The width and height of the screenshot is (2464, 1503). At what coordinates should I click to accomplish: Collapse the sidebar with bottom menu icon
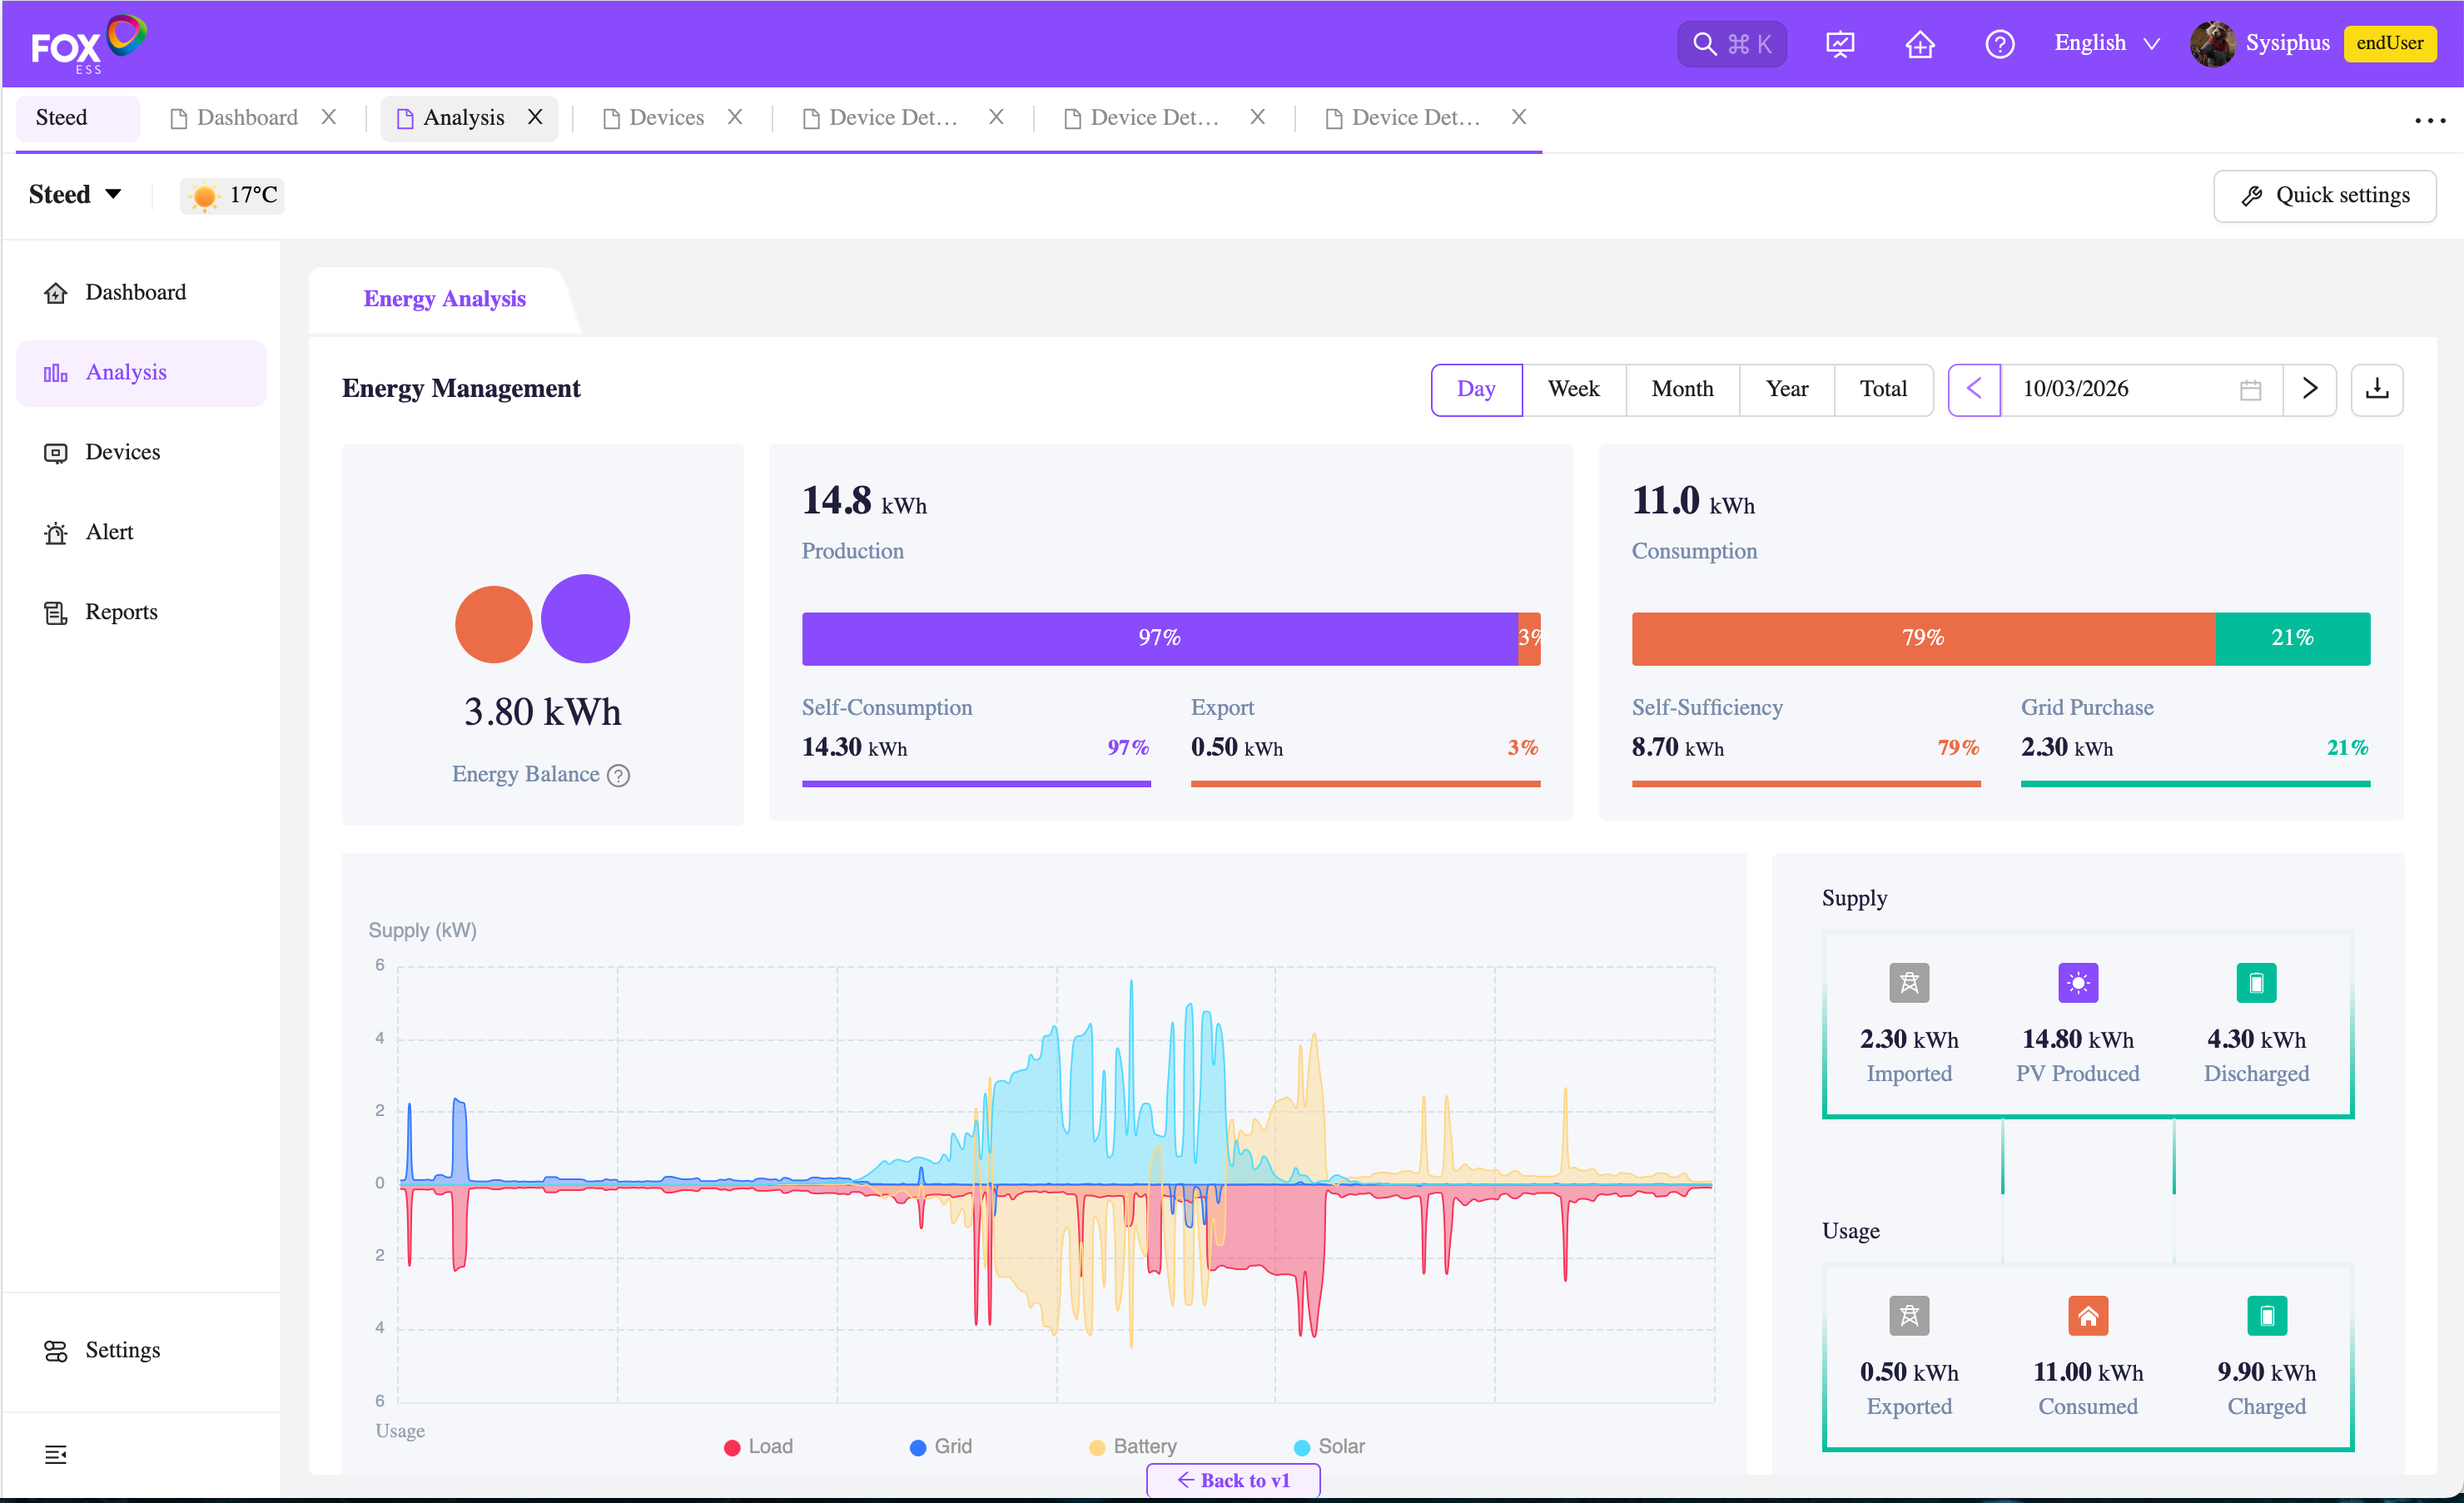(x=56, y=1454)
